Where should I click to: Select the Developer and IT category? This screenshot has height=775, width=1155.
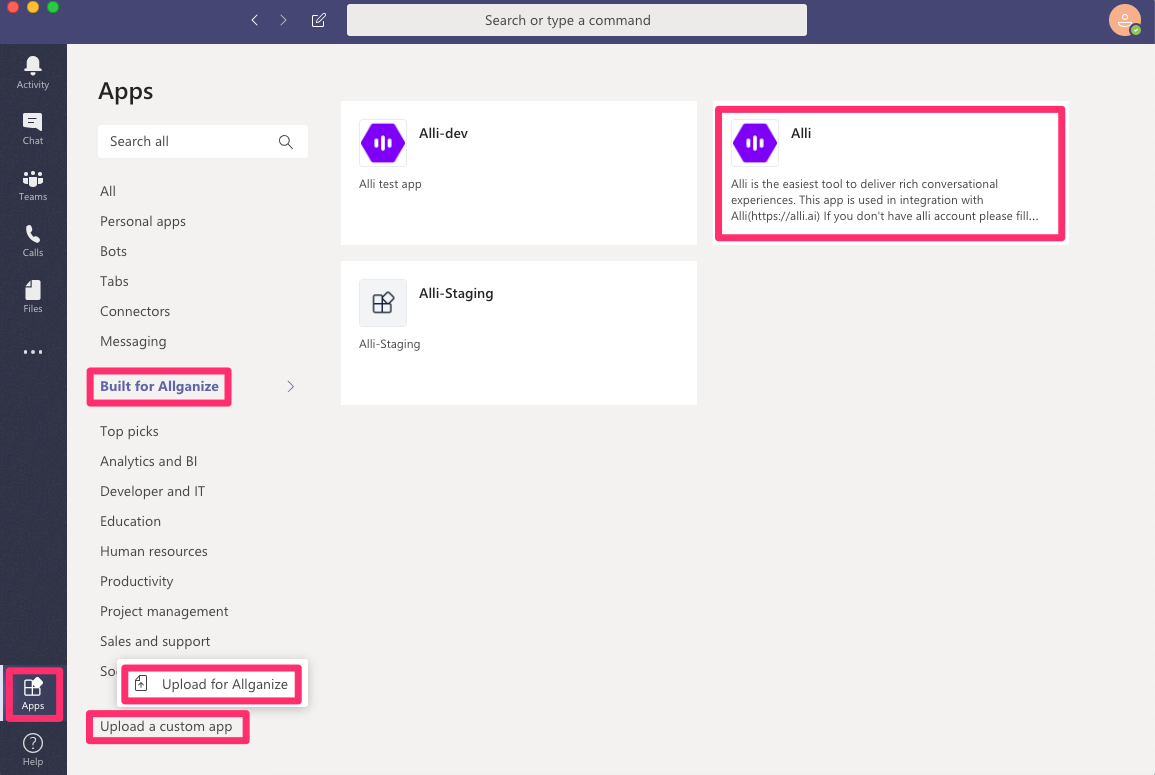(x=152, y=491)
